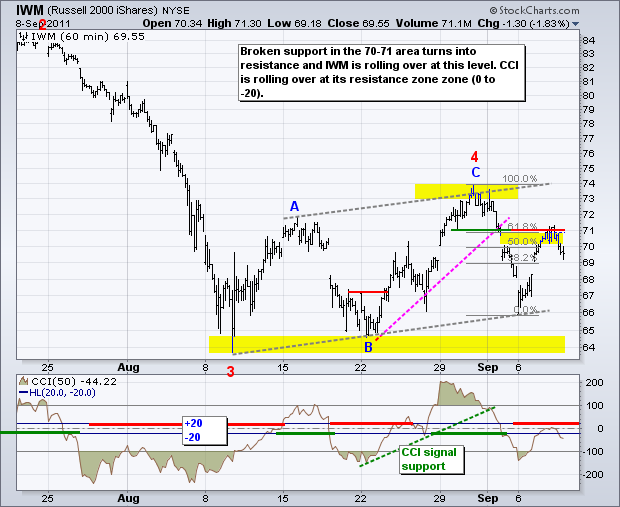Viewport: 620px width, 507px height.
Task: Click the Broken support annotation text box
Action: pos(382,73)
